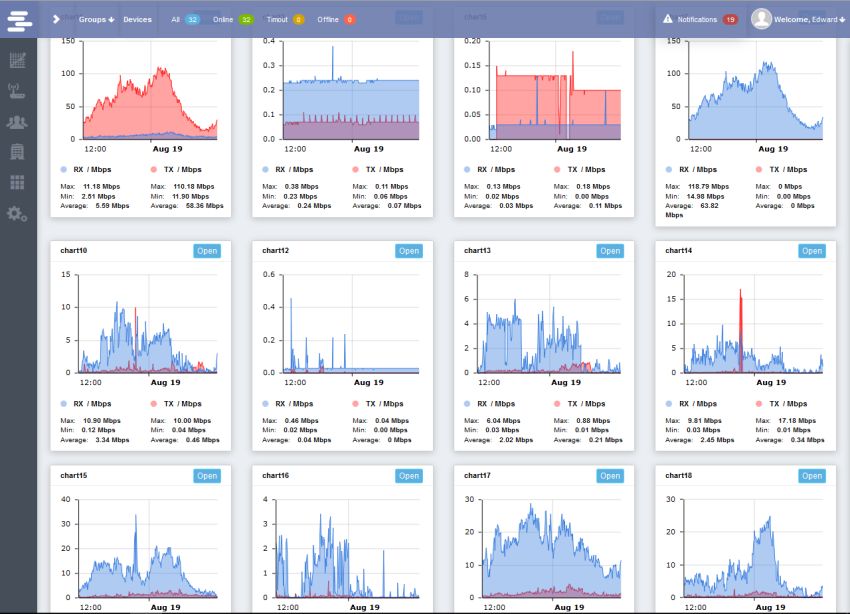Click the "58.36 Mbps" average TX value

204,206
